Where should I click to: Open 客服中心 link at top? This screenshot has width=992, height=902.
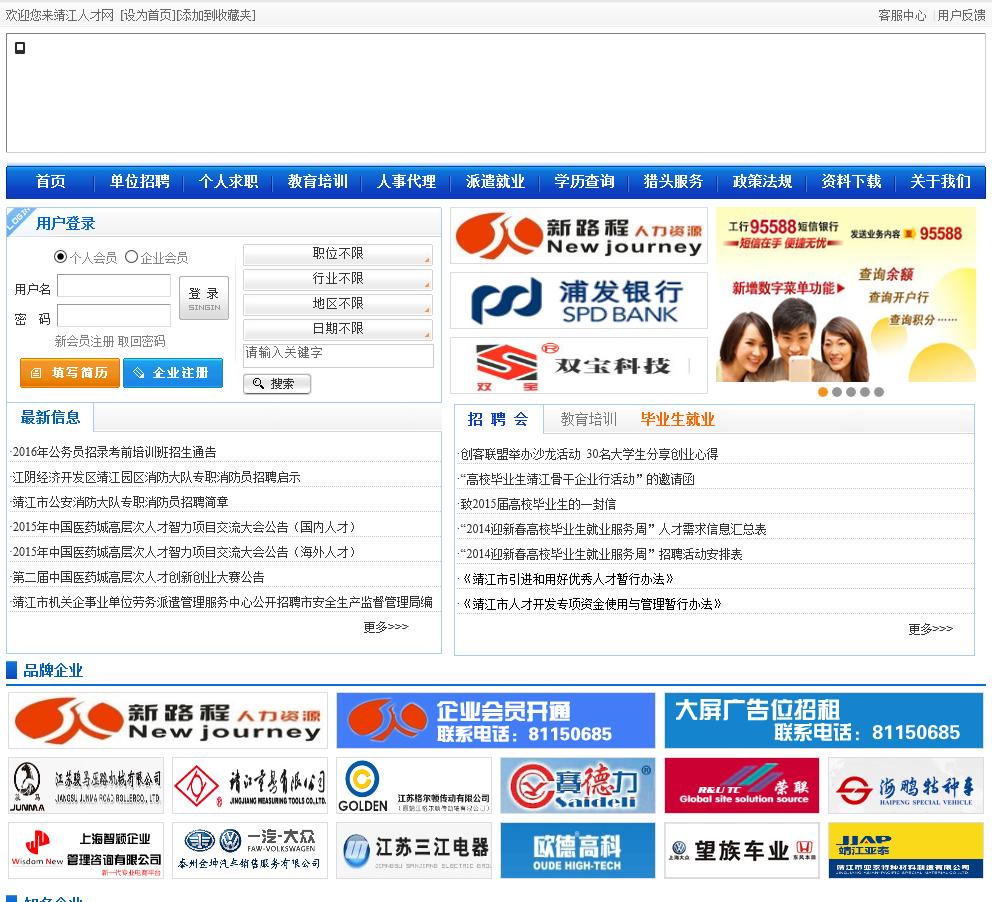[x=902, y=15]
